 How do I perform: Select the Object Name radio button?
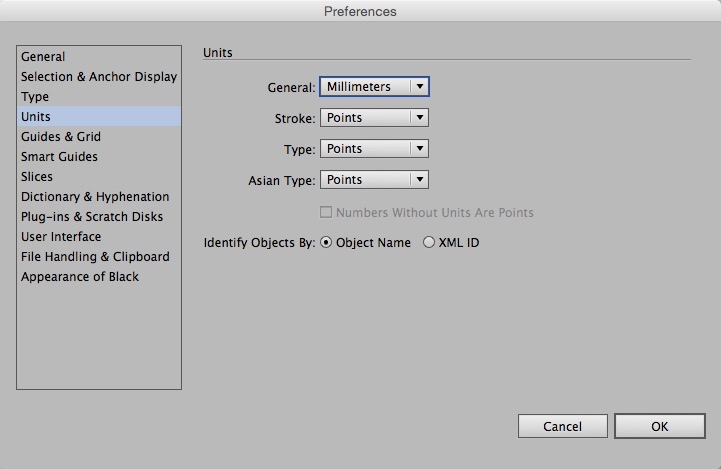pyautogui.click(x=327, y=242)
